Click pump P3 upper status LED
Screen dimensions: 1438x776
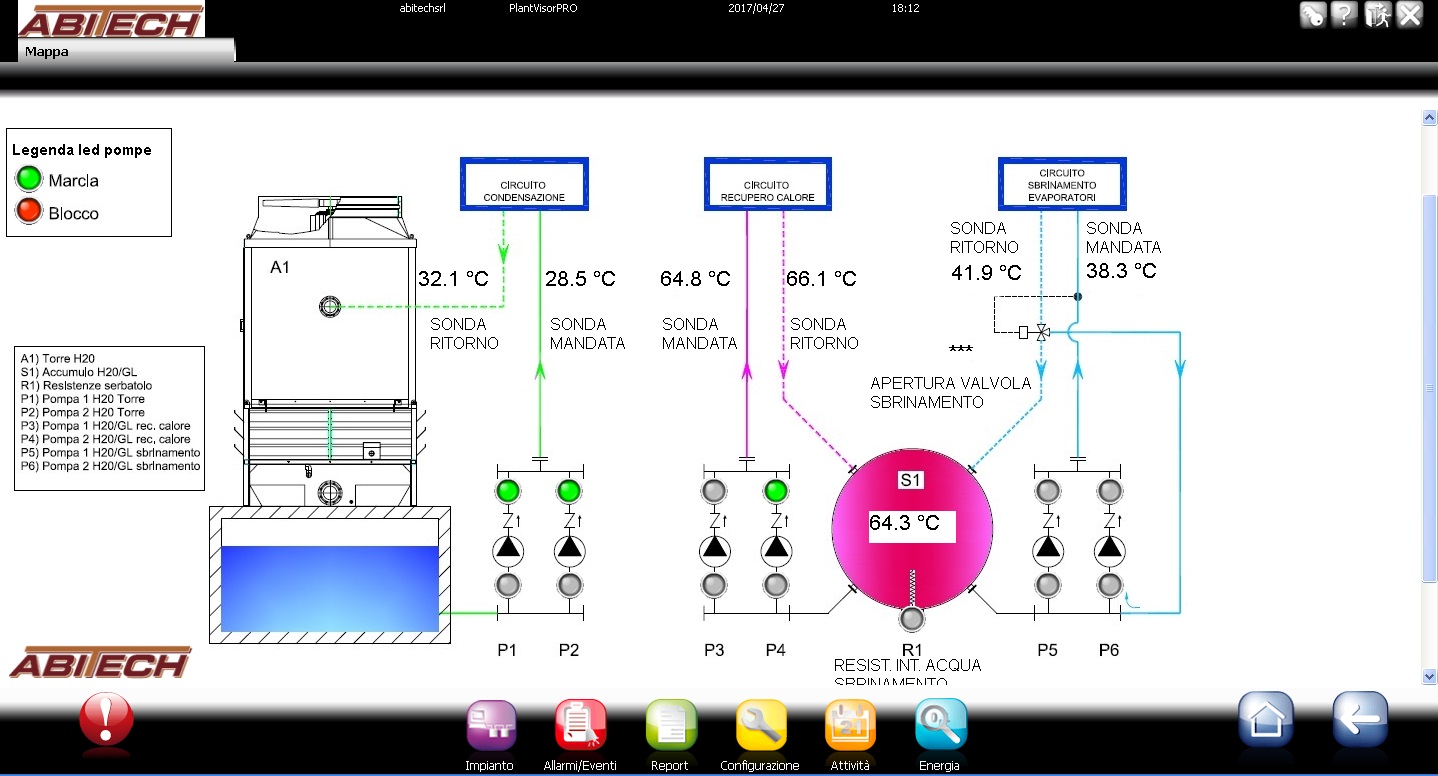pyautogui.click(x=714, y=491)
